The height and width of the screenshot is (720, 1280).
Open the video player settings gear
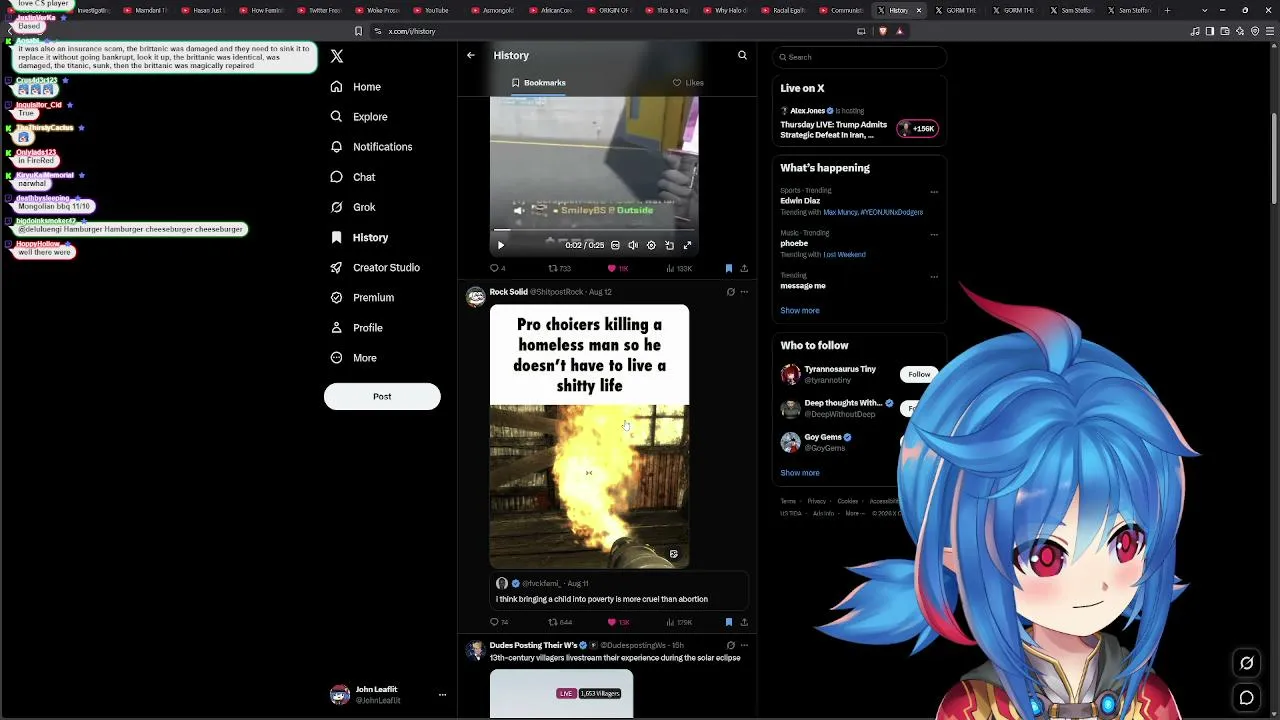(651, 245)
